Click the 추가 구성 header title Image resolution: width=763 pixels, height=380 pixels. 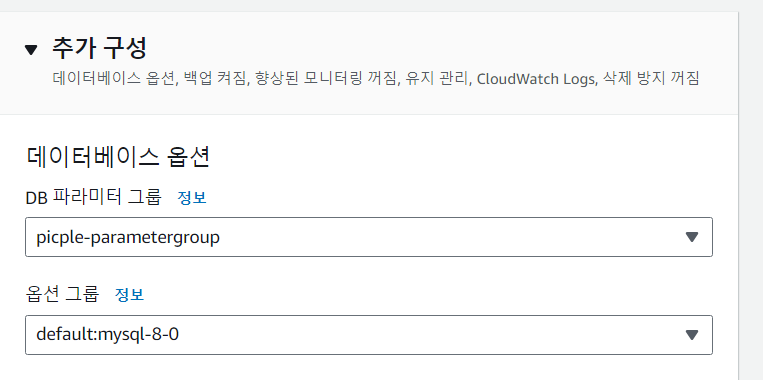tap(99, 48)
